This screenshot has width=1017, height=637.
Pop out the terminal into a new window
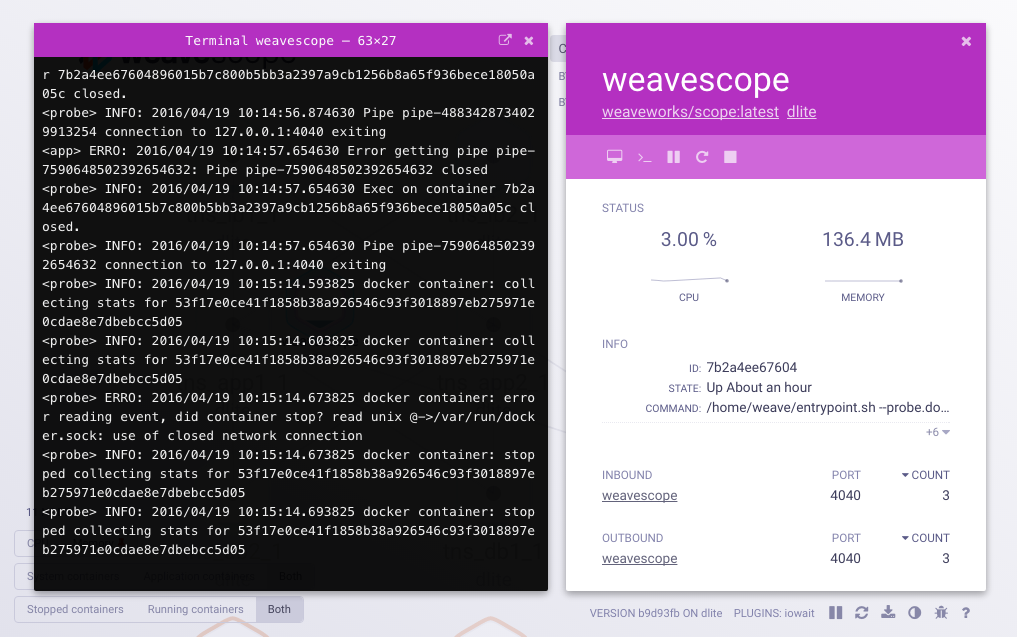504,40
